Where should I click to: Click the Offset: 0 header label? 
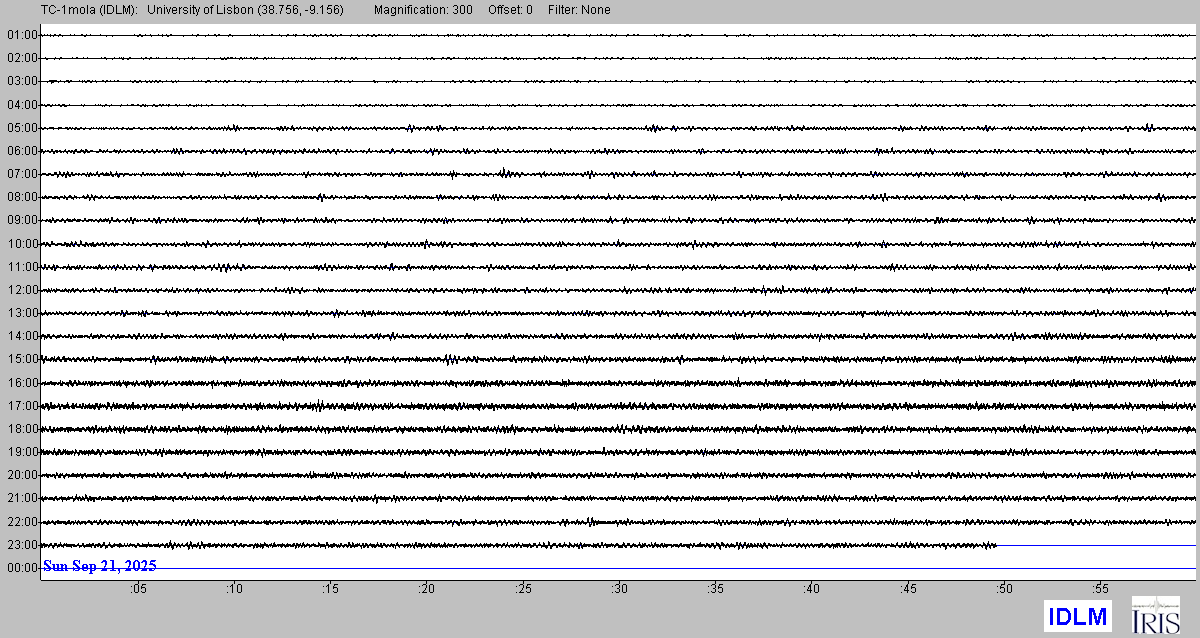click(x=510, y=10)
